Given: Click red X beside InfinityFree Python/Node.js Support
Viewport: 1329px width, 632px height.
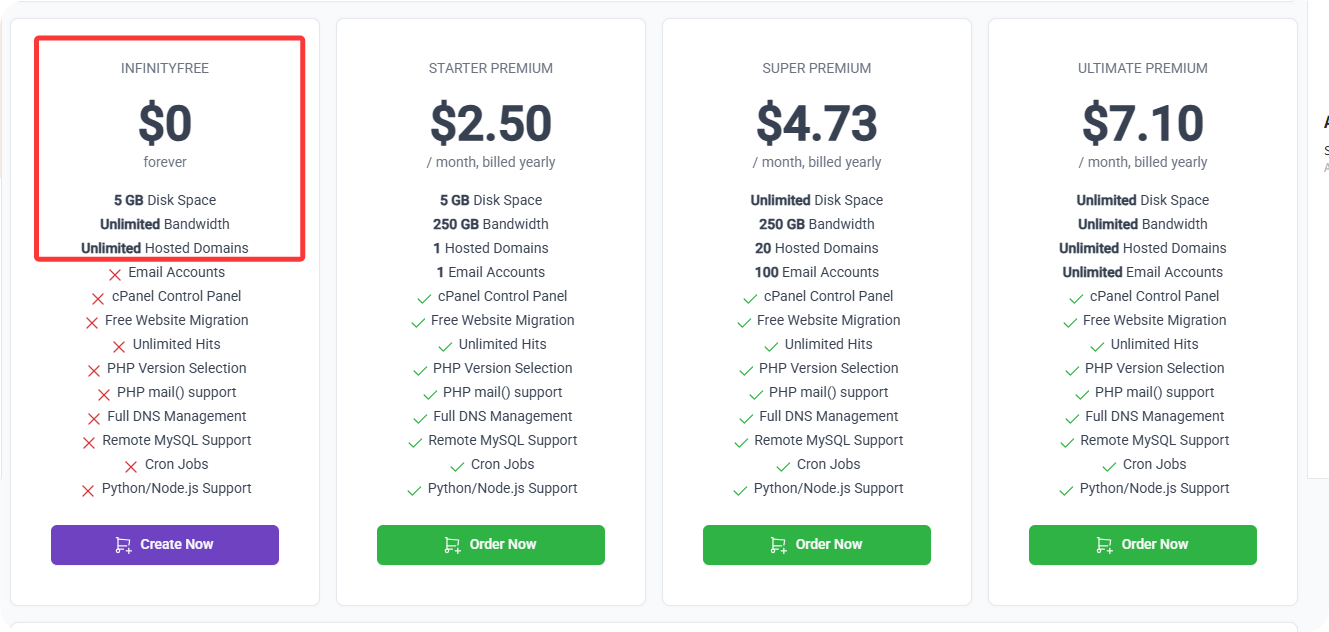Looking at the screenshot, I should [x=88, y=490].
